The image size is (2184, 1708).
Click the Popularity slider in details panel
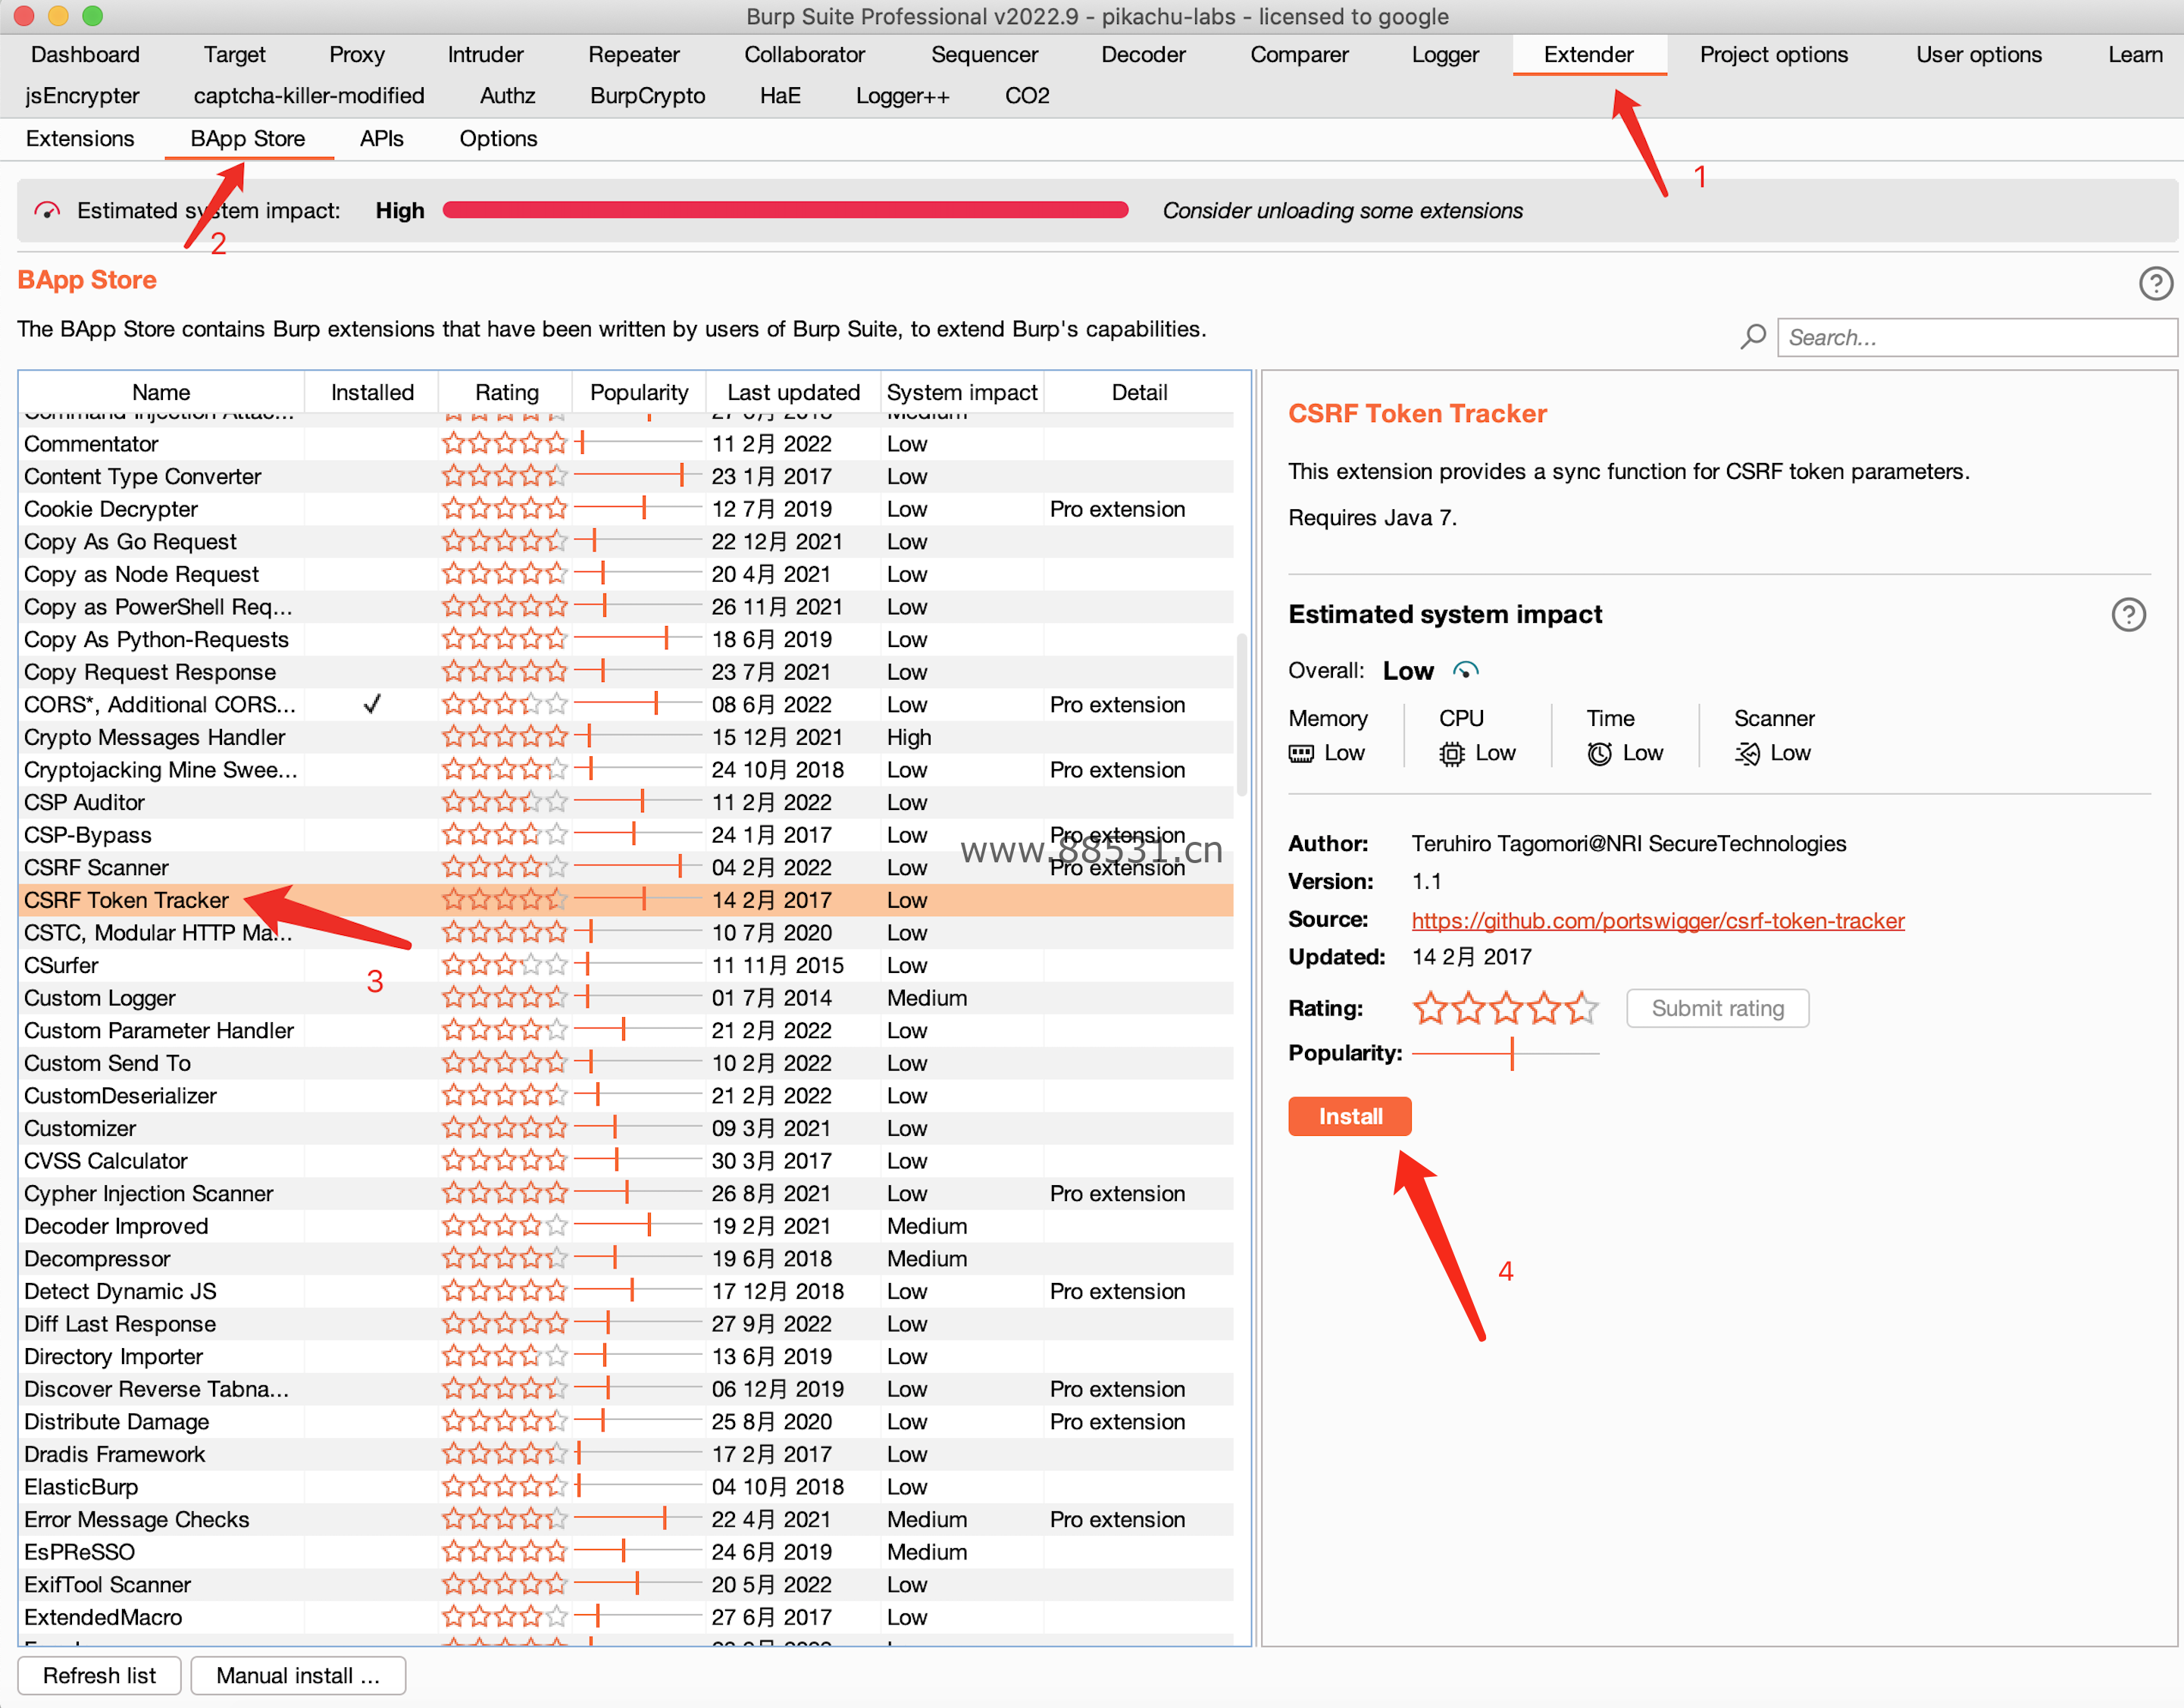(1505, 1053)
